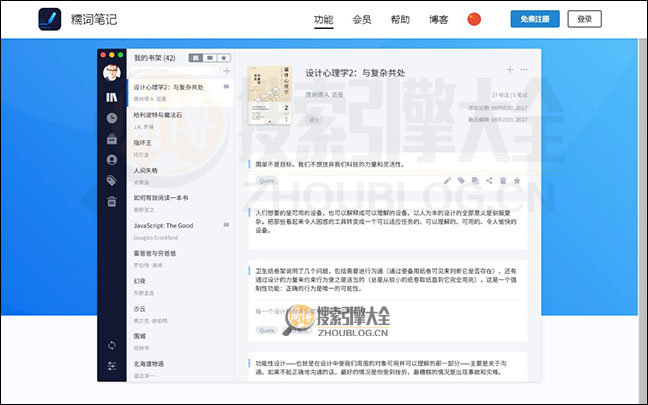Click the 糯词笔记 app logo icon

pos(50,19)
